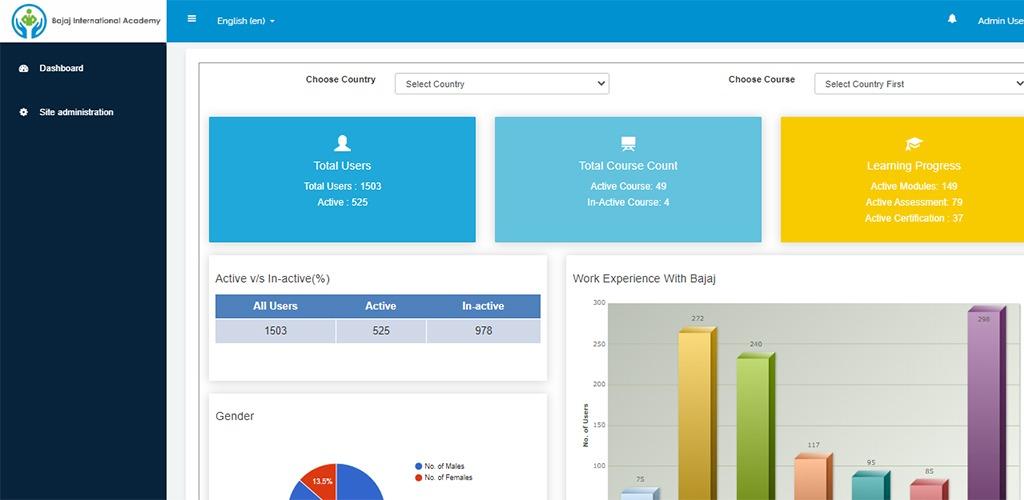Click the Total Users card title

(342, 166)
